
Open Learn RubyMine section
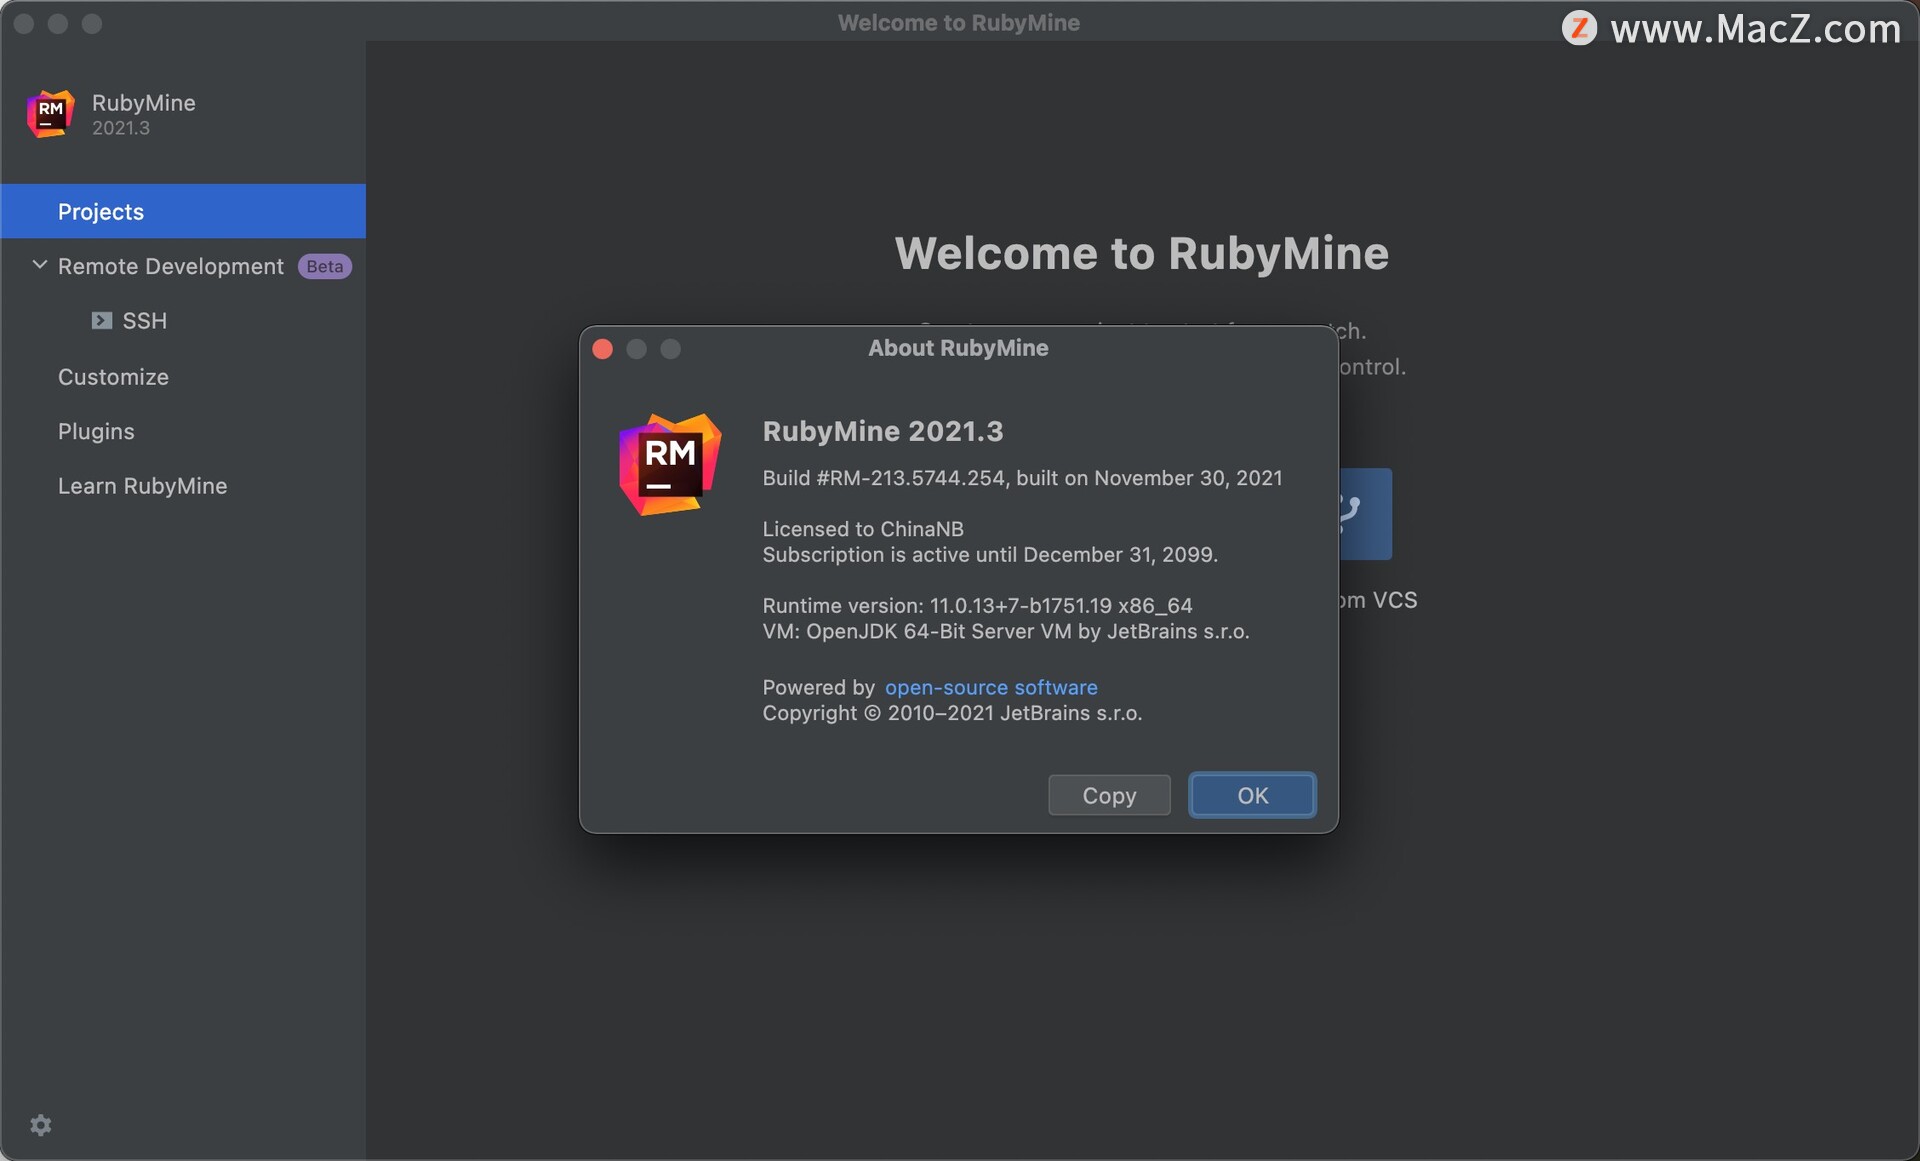[x=142, y=486]
